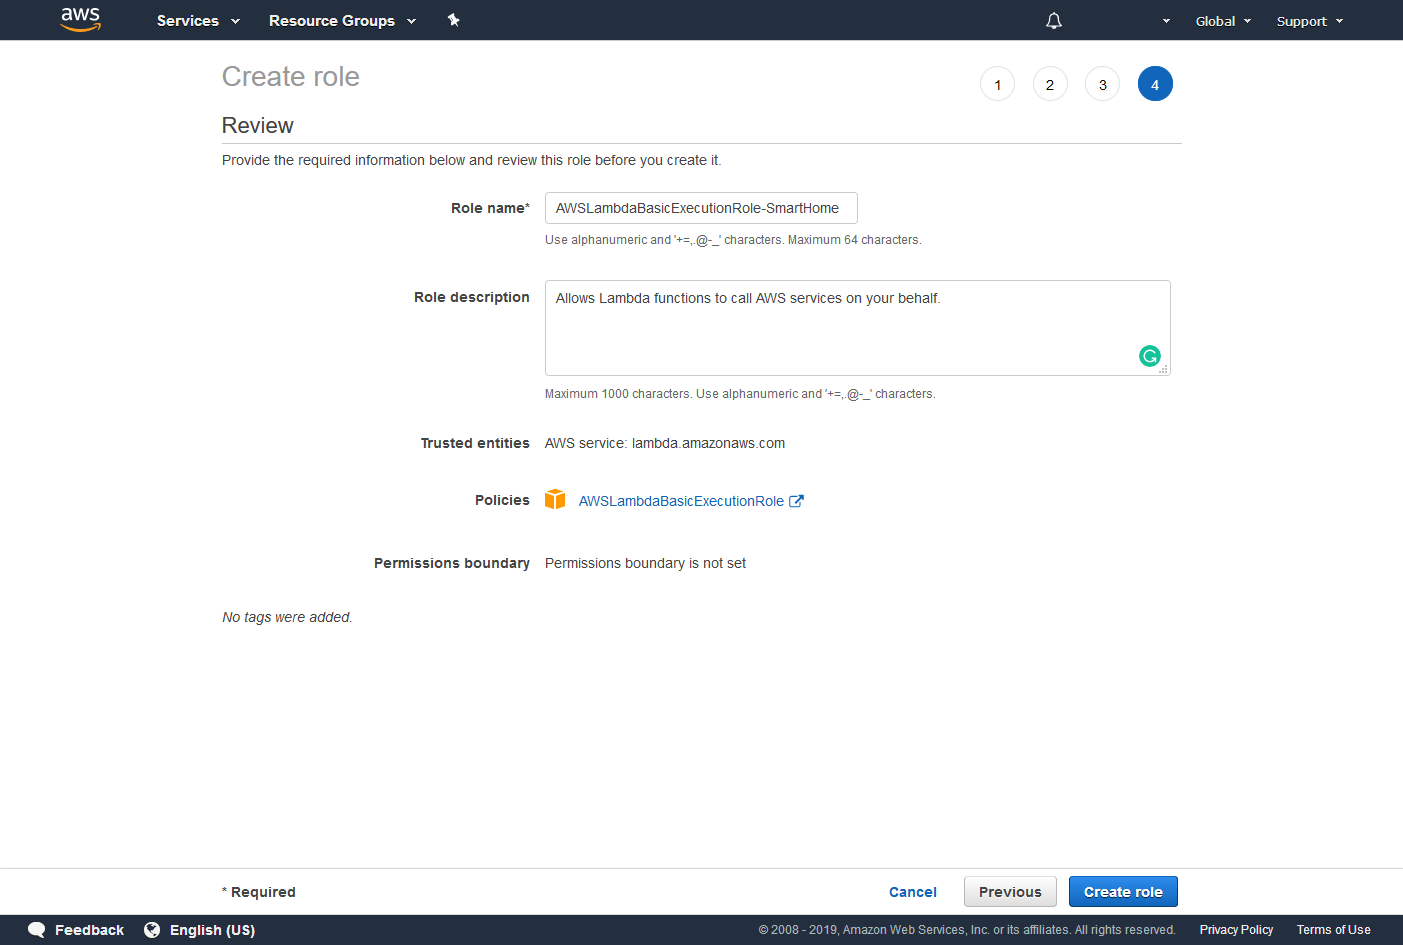Click the 'Create role' page heading
1403x945 pixels.
point(290,76)
